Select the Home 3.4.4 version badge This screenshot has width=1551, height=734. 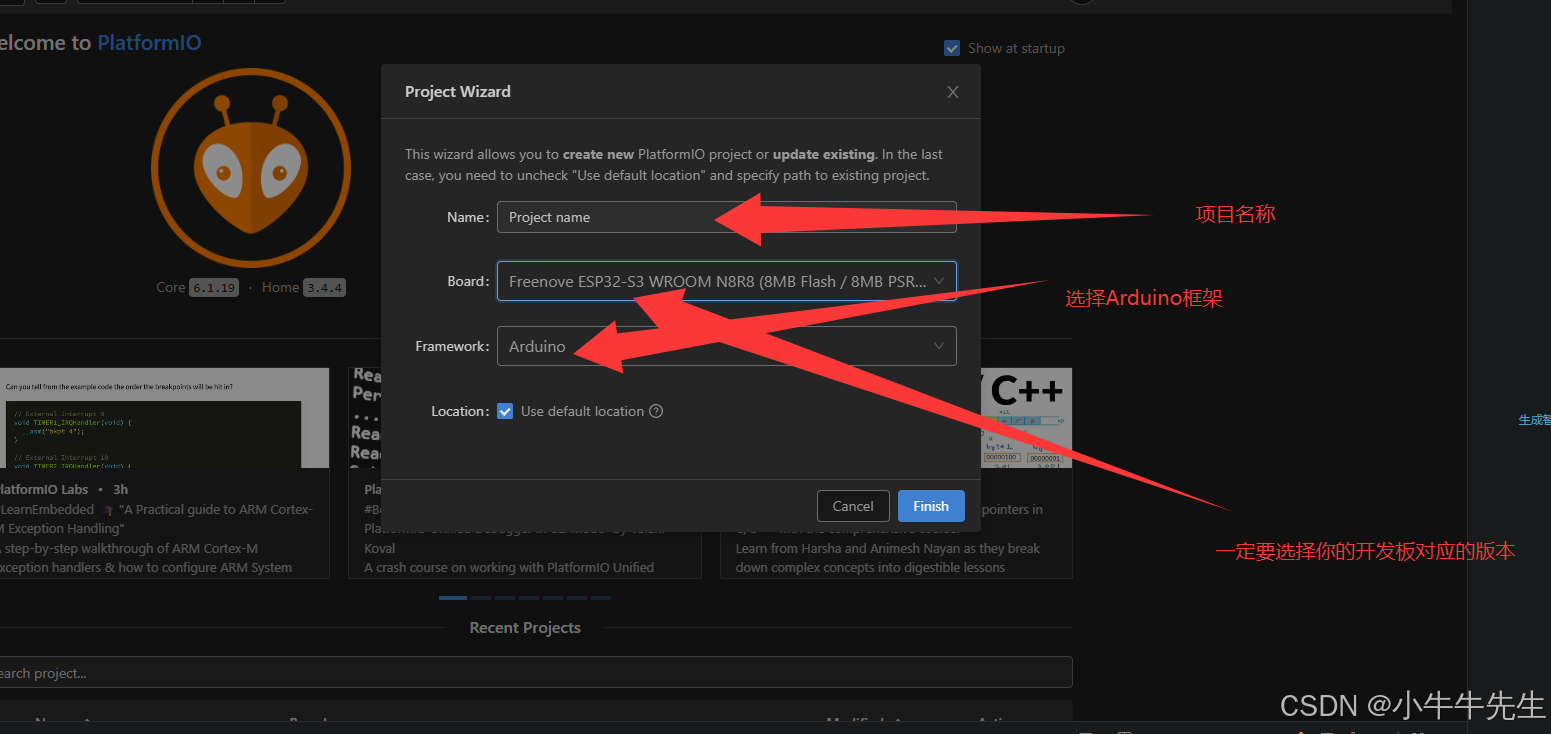[x=324, y=288]
